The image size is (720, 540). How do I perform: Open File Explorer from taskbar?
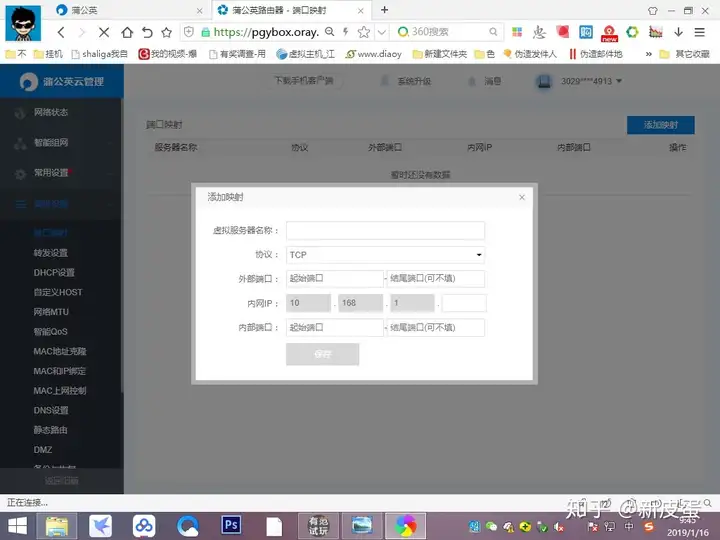57,526
